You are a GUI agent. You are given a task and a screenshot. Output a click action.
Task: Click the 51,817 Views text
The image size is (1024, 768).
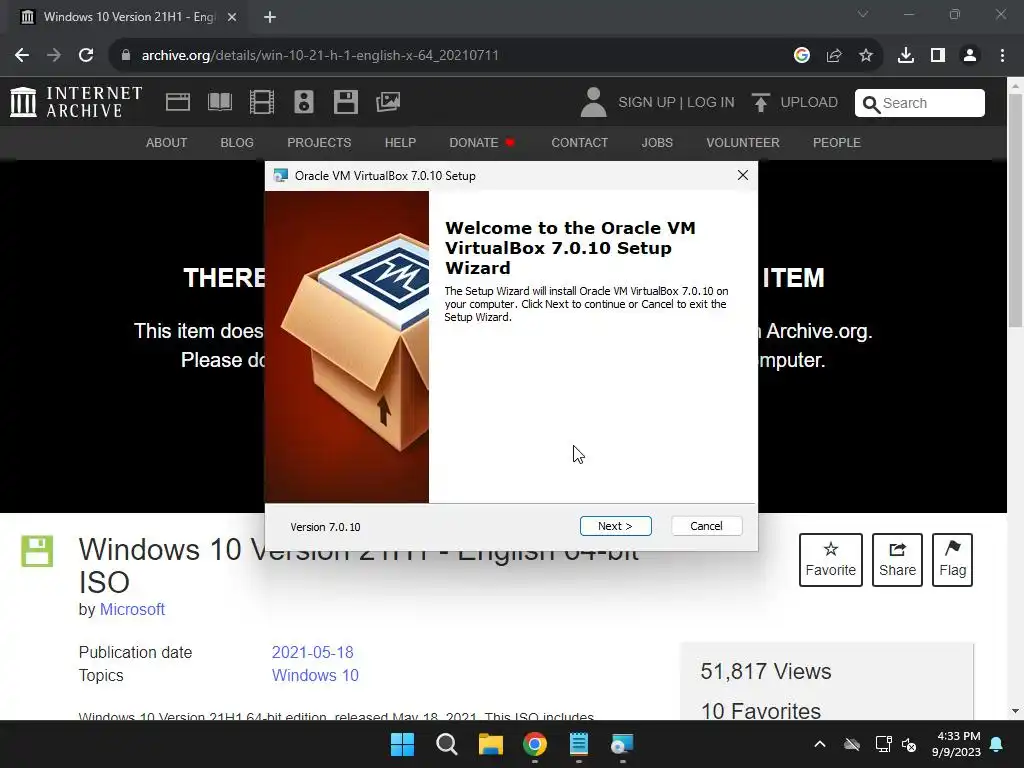[x=765, y=671]
